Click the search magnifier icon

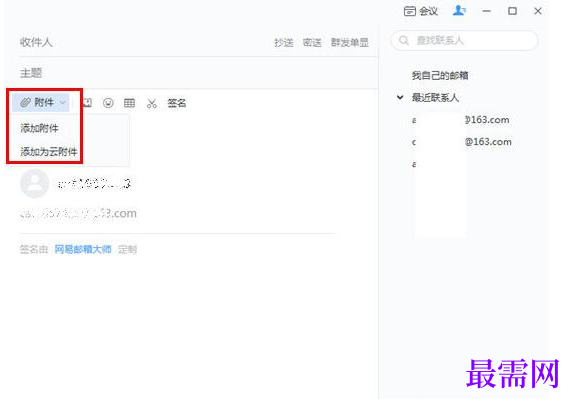click(404, 40)
